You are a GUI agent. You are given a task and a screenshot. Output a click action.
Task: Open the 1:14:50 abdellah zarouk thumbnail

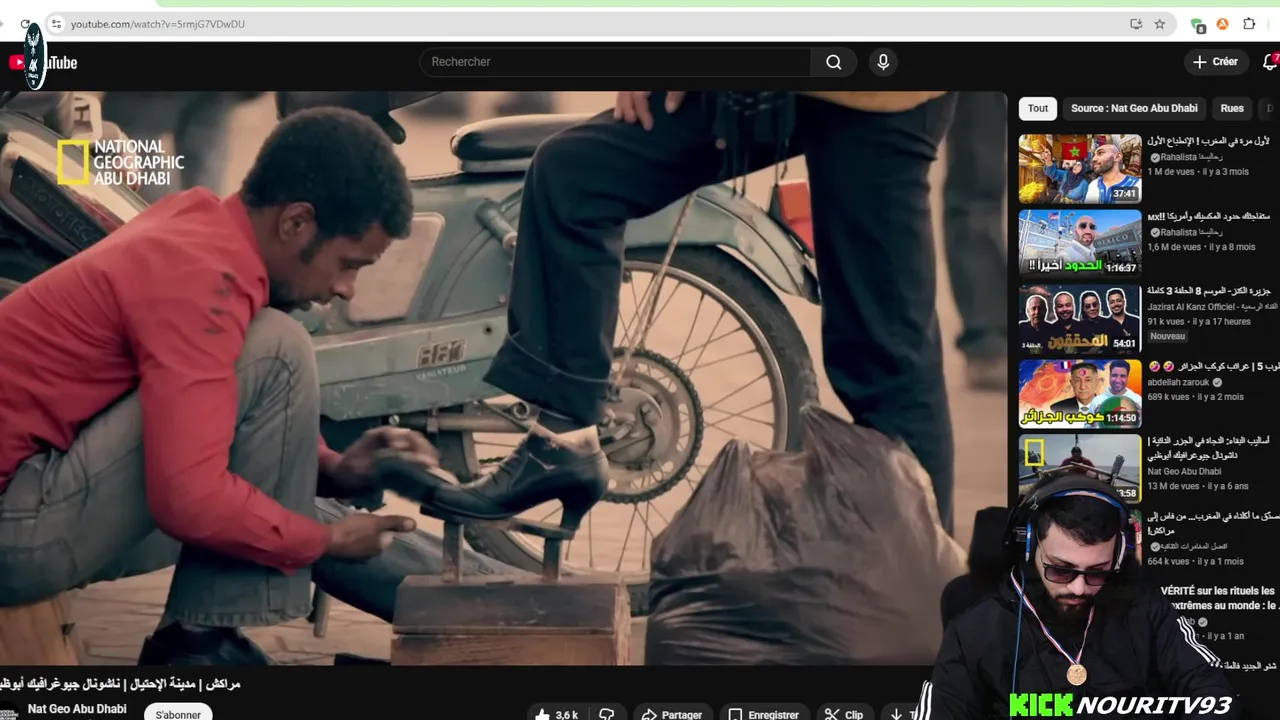point(1080,393)
